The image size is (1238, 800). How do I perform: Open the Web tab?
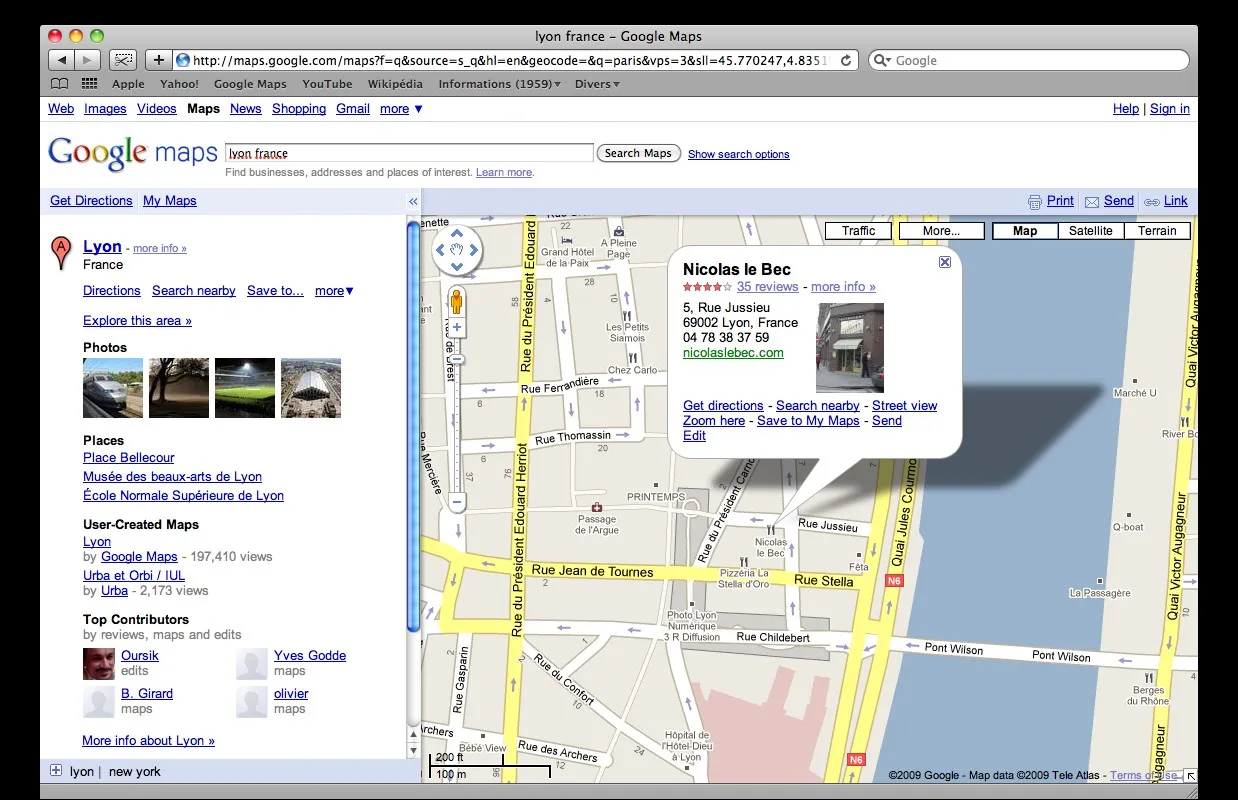(x=61, y=109)
